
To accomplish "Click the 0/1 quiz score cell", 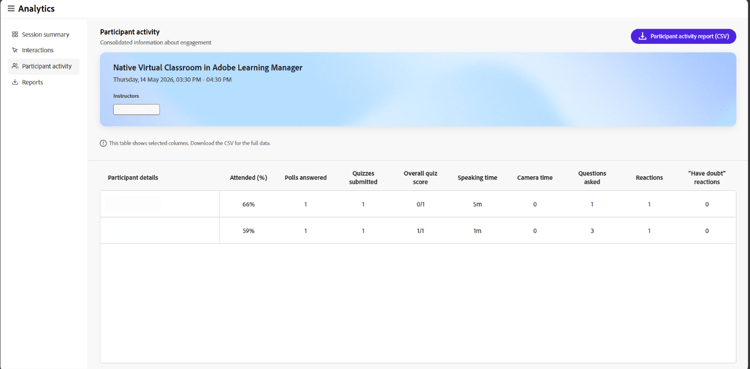I will [420, 204].
